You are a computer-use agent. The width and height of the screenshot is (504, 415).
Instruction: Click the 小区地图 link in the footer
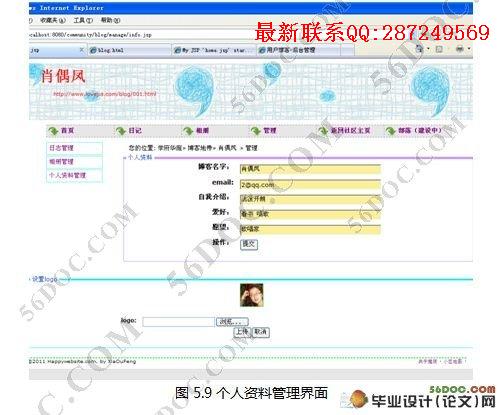click(453, 361)
